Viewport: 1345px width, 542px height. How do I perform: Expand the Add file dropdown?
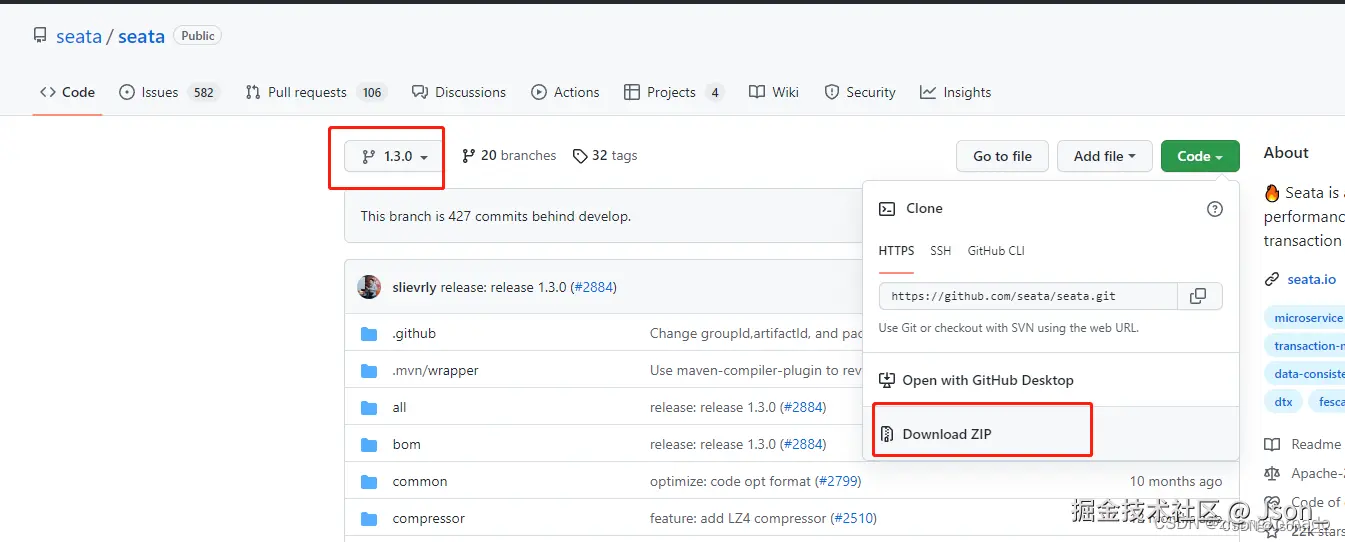1104,156
